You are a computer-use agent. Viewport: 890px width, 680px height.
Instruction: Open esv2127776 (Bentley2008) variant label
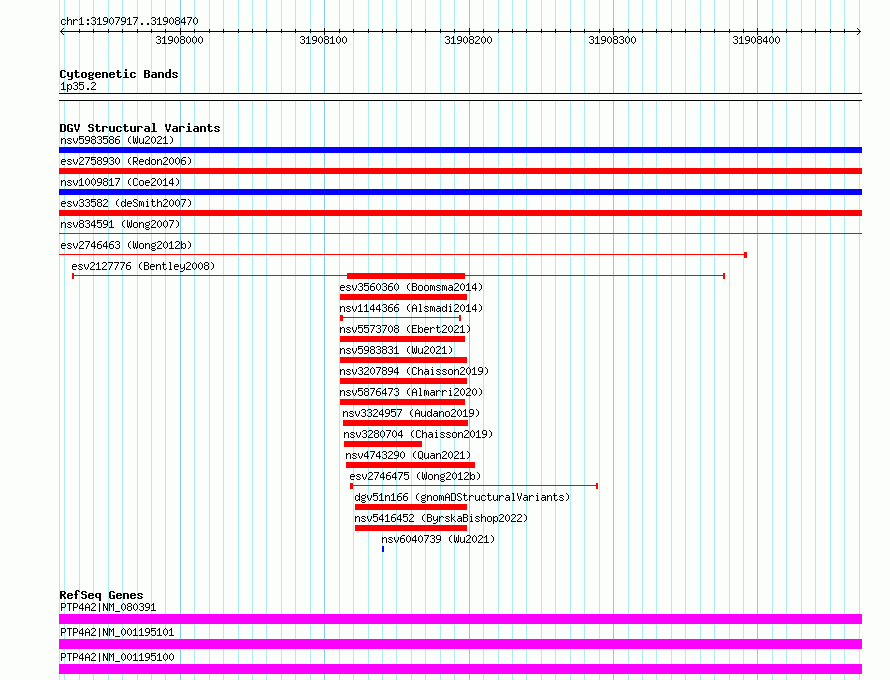coord(143,266)
